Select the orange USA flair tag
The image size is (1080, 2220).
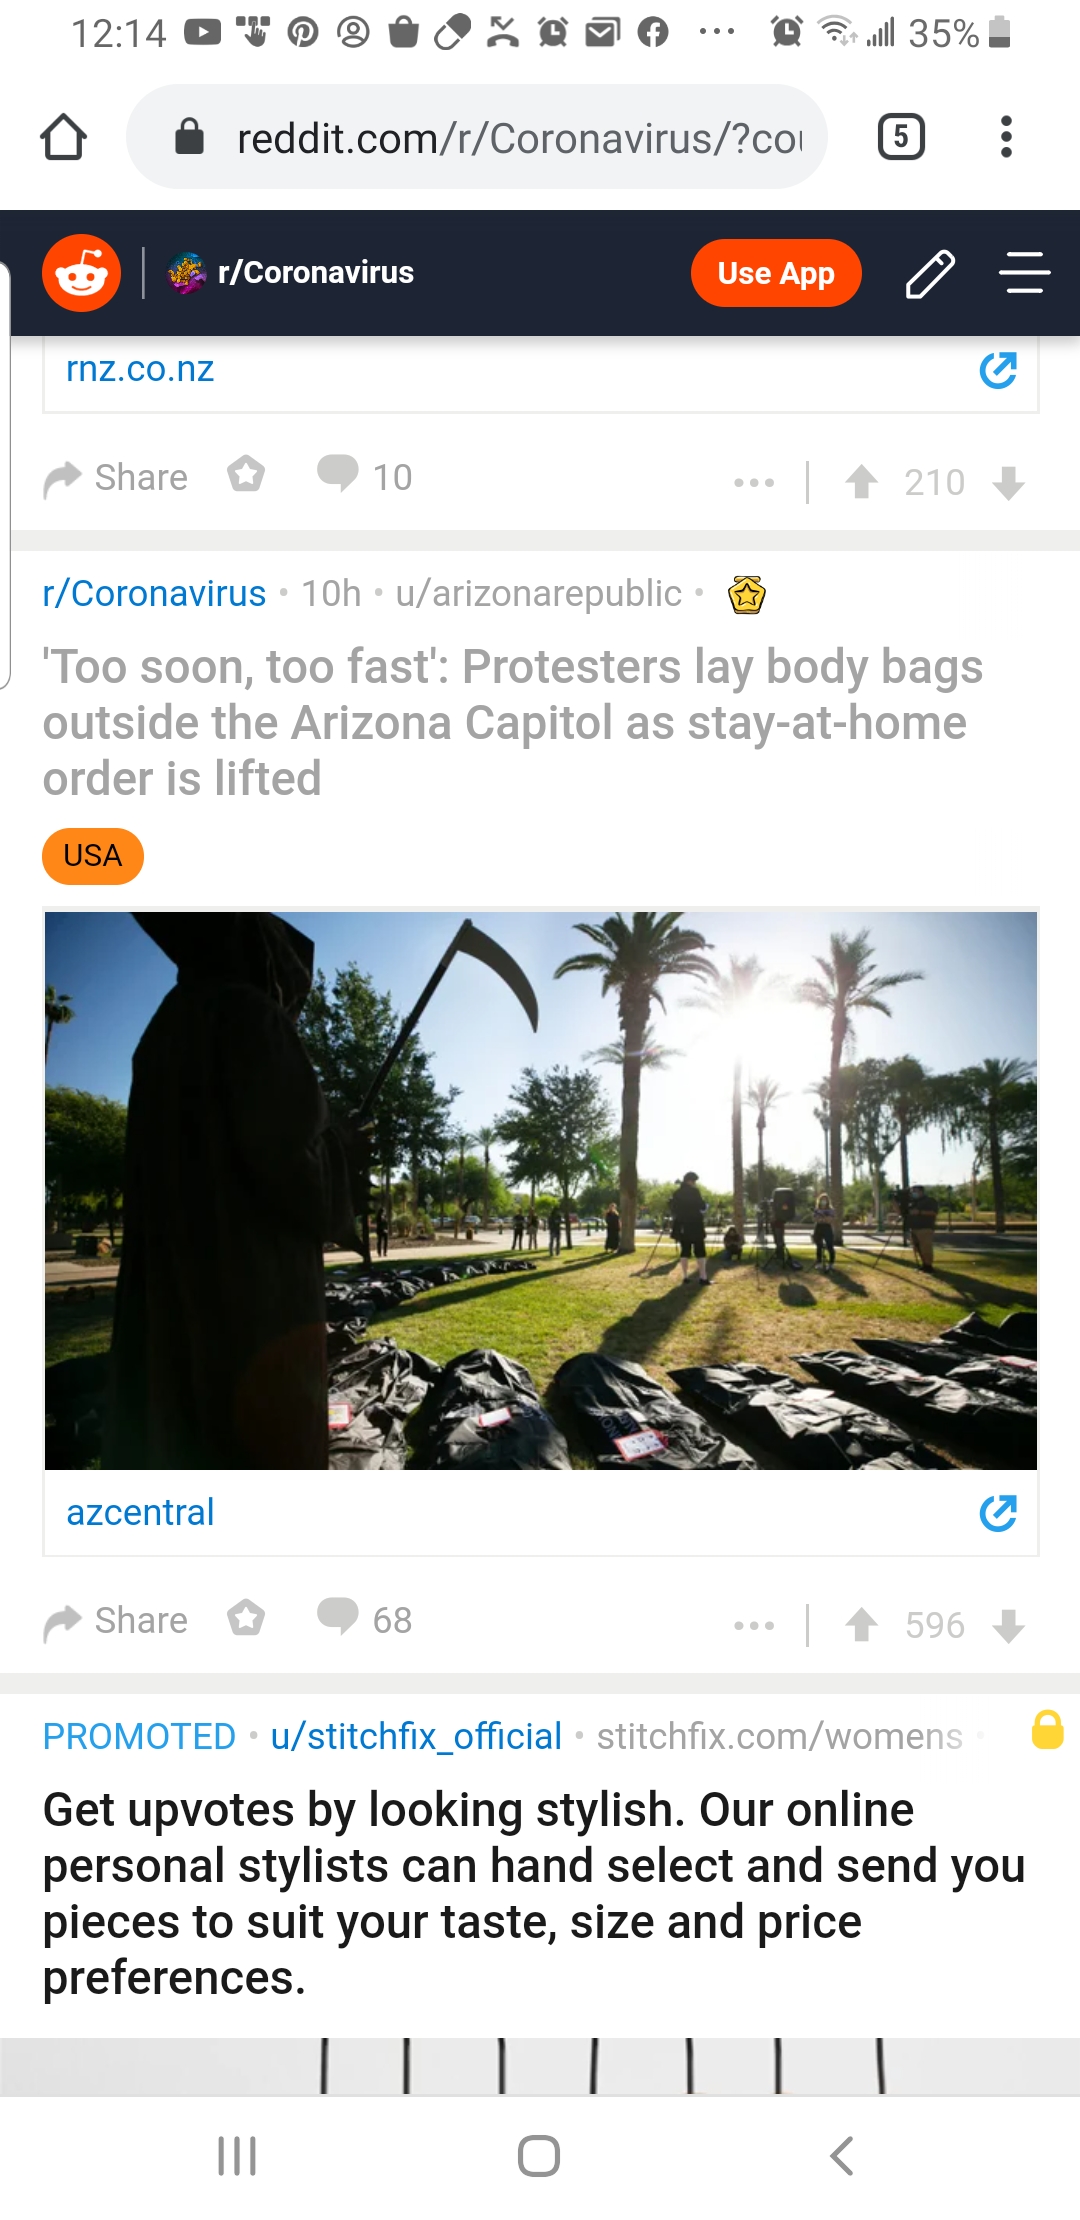93,856
